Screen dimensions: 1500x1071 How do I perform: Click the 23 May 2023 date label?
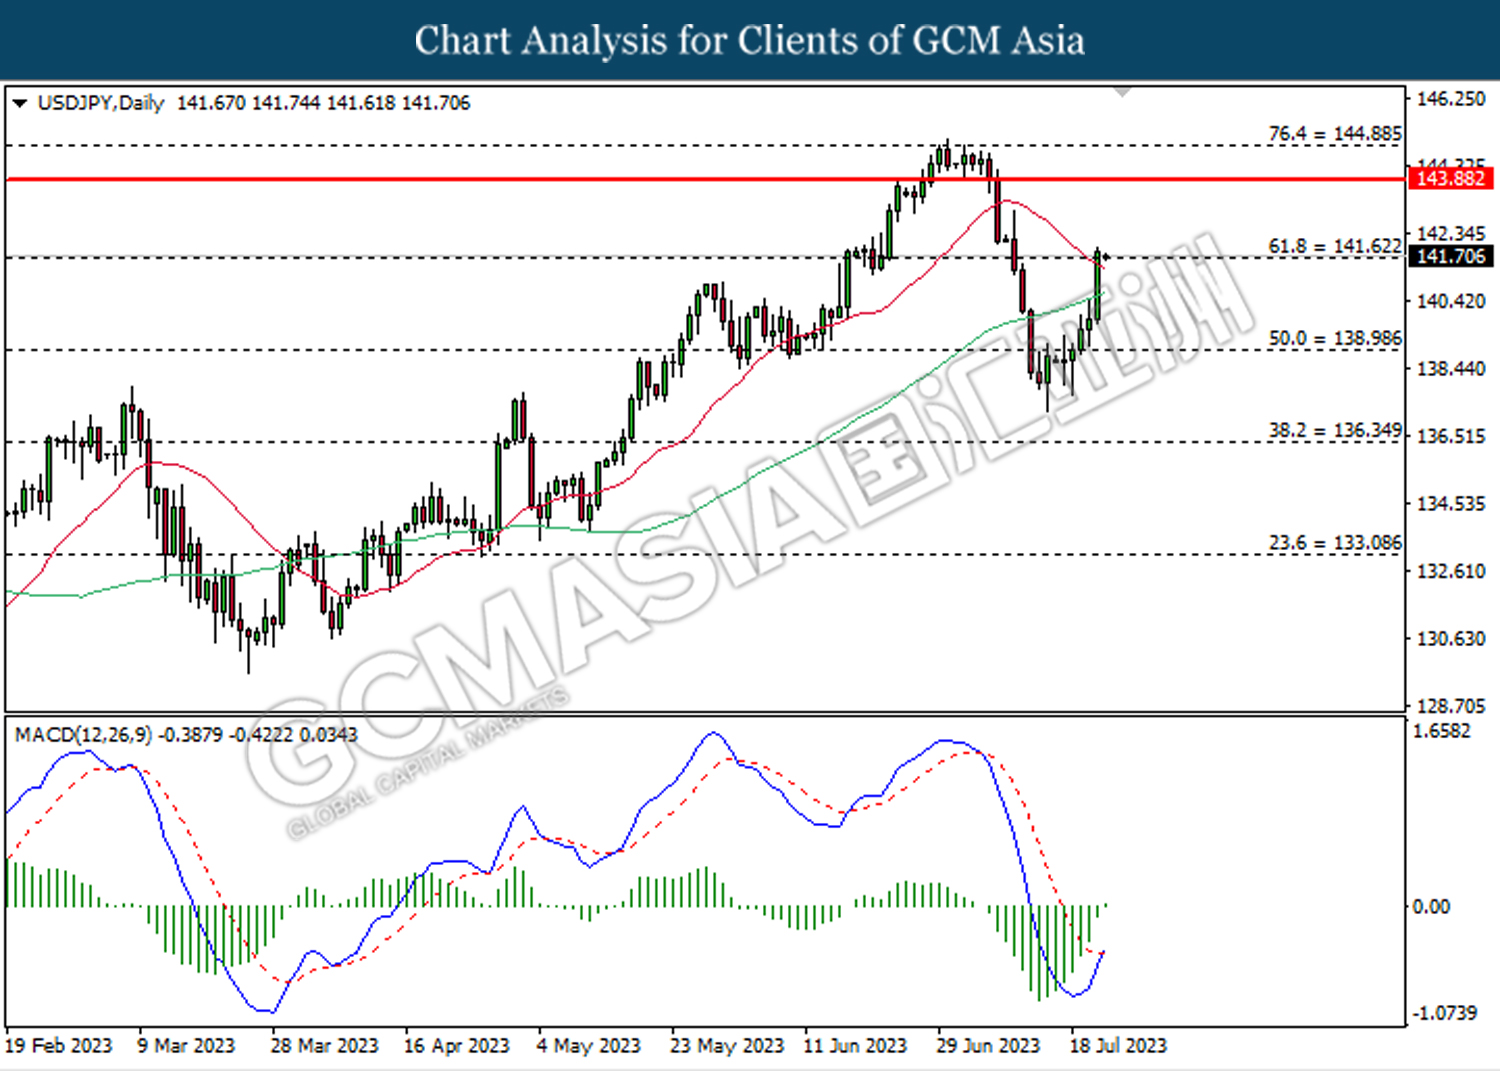pos(727,1045)
